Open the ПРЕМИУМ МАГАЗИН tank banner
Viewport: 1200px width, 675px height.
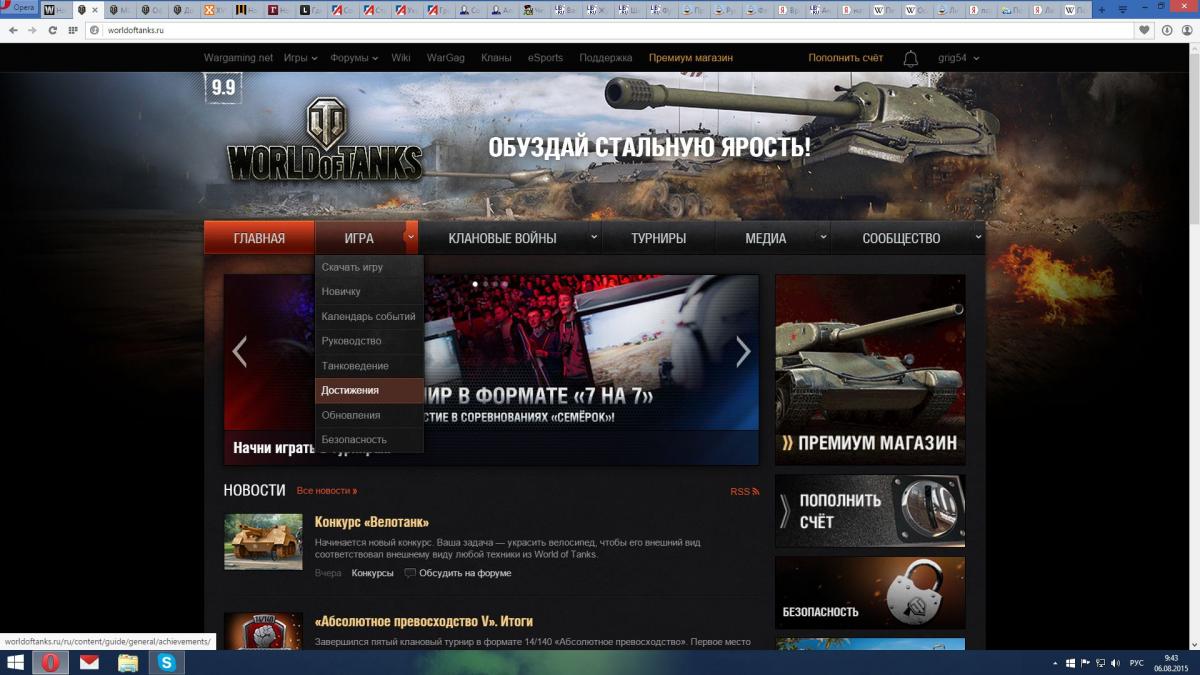point(870,369)
